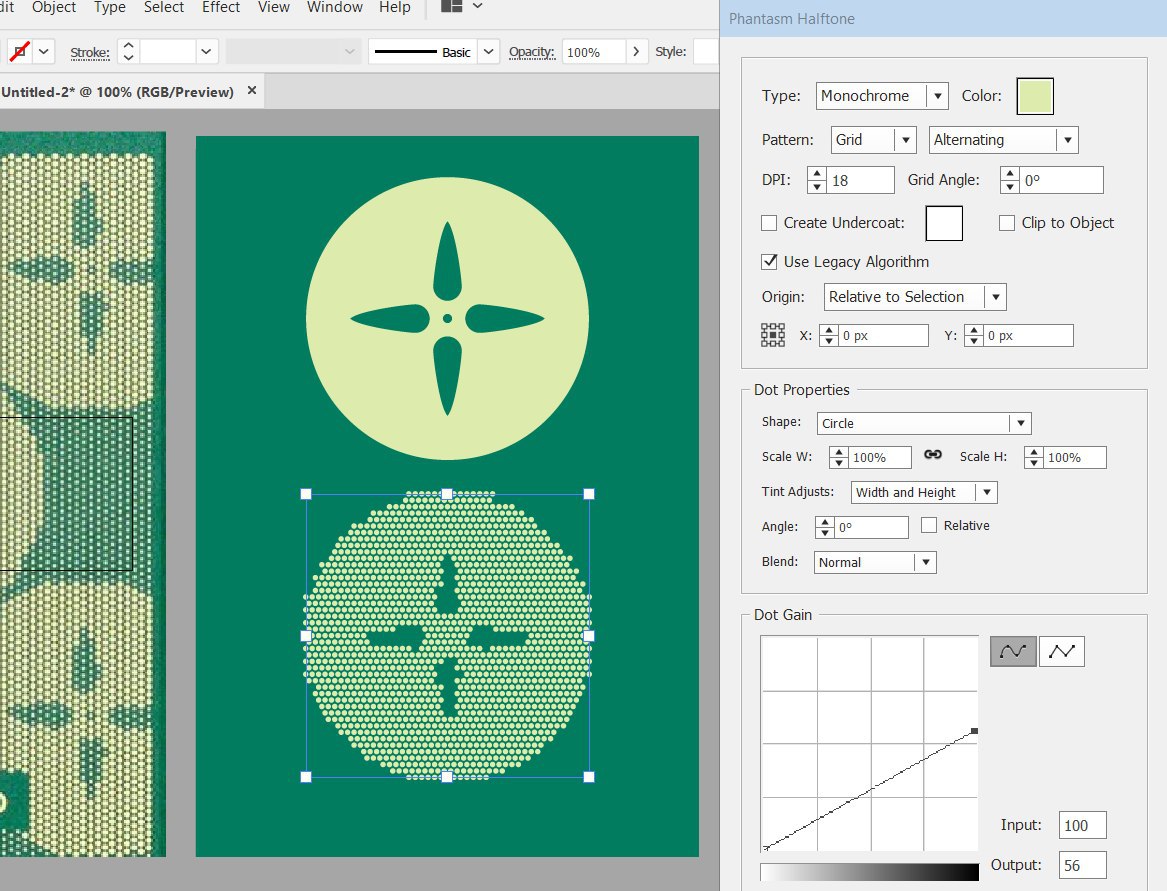Click the Scale H stepper arrows
This screenshot has height=891, width=1167.
coord(1034,457)
